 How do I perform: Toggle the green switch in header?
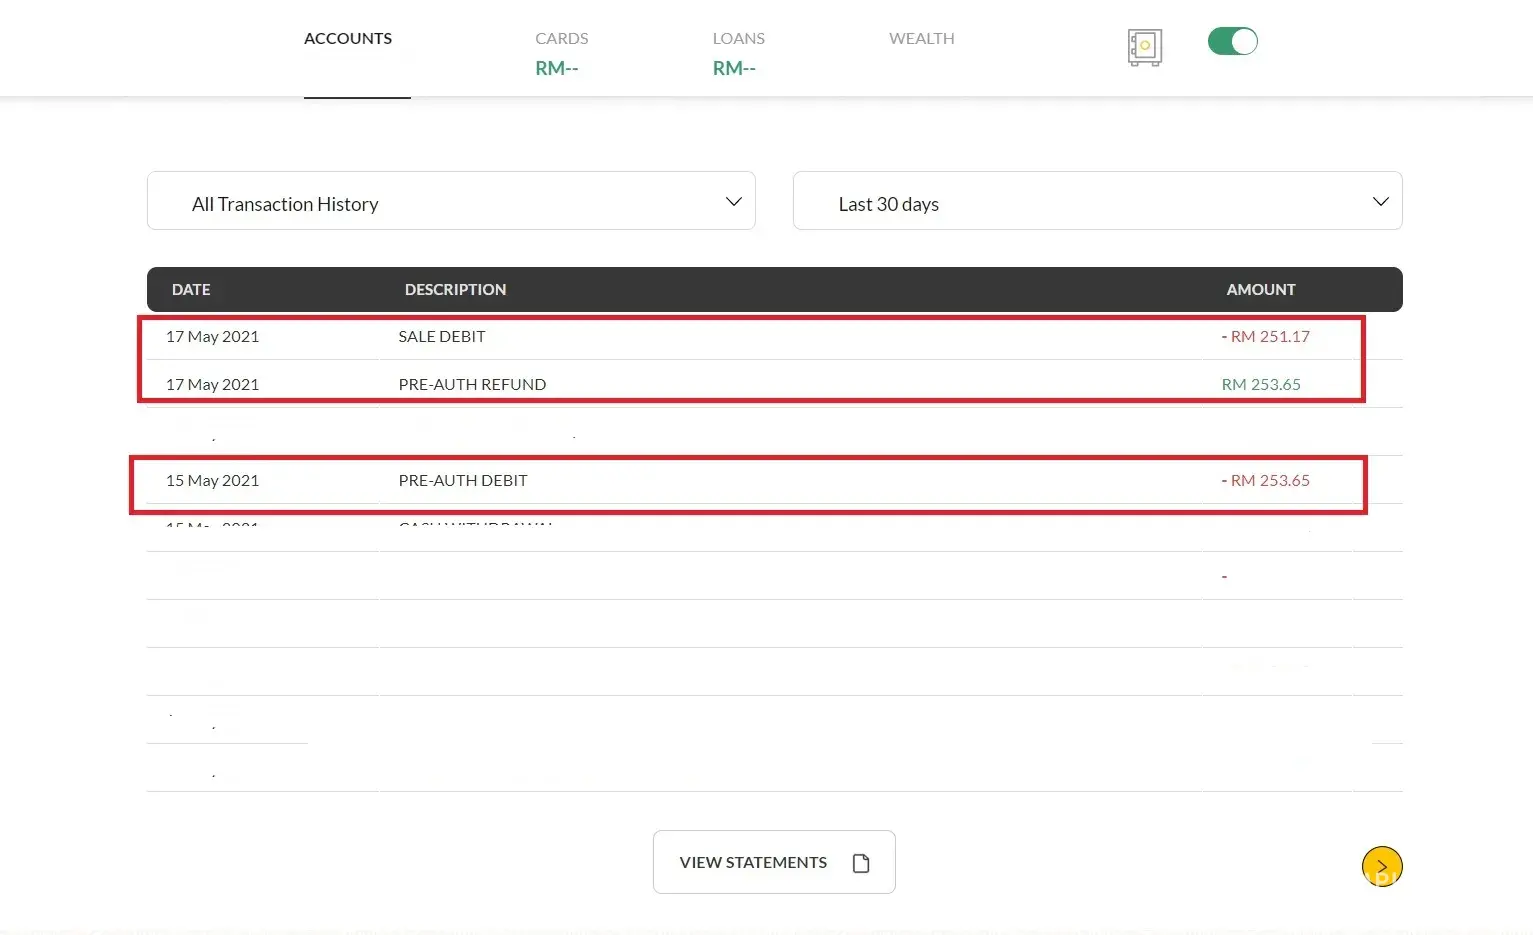pos(1232,41)
